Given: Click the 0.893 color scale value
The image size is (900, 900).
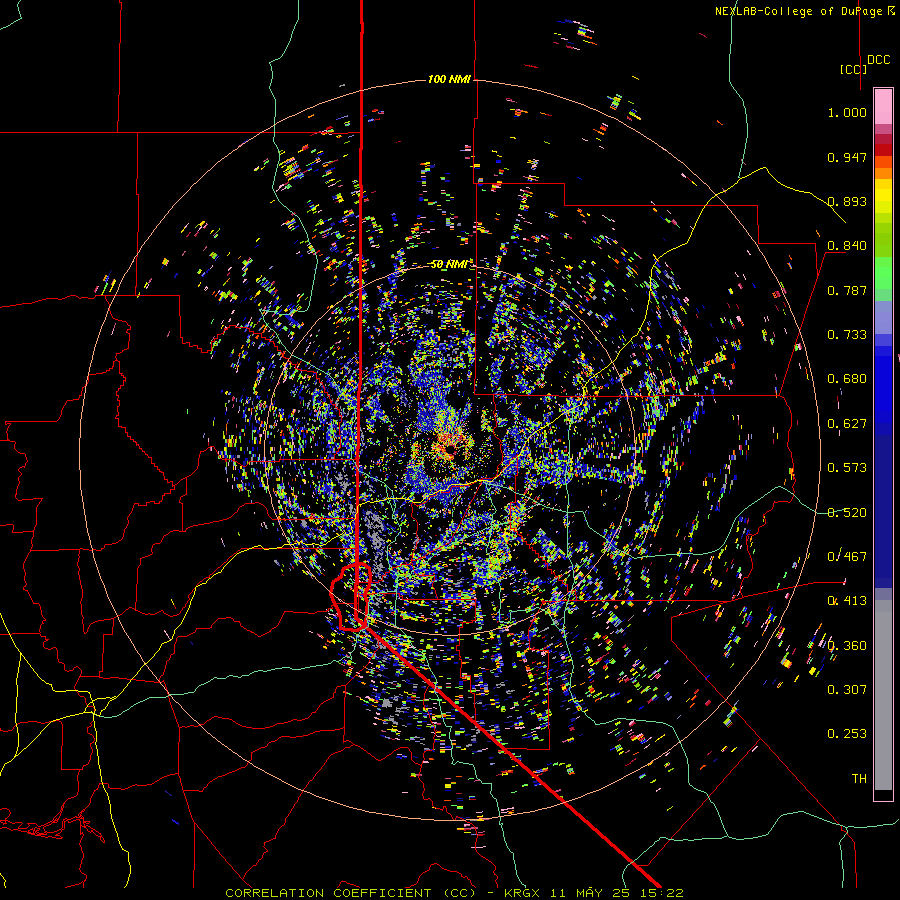Looking at the screenshot, I should coord(847,201).
